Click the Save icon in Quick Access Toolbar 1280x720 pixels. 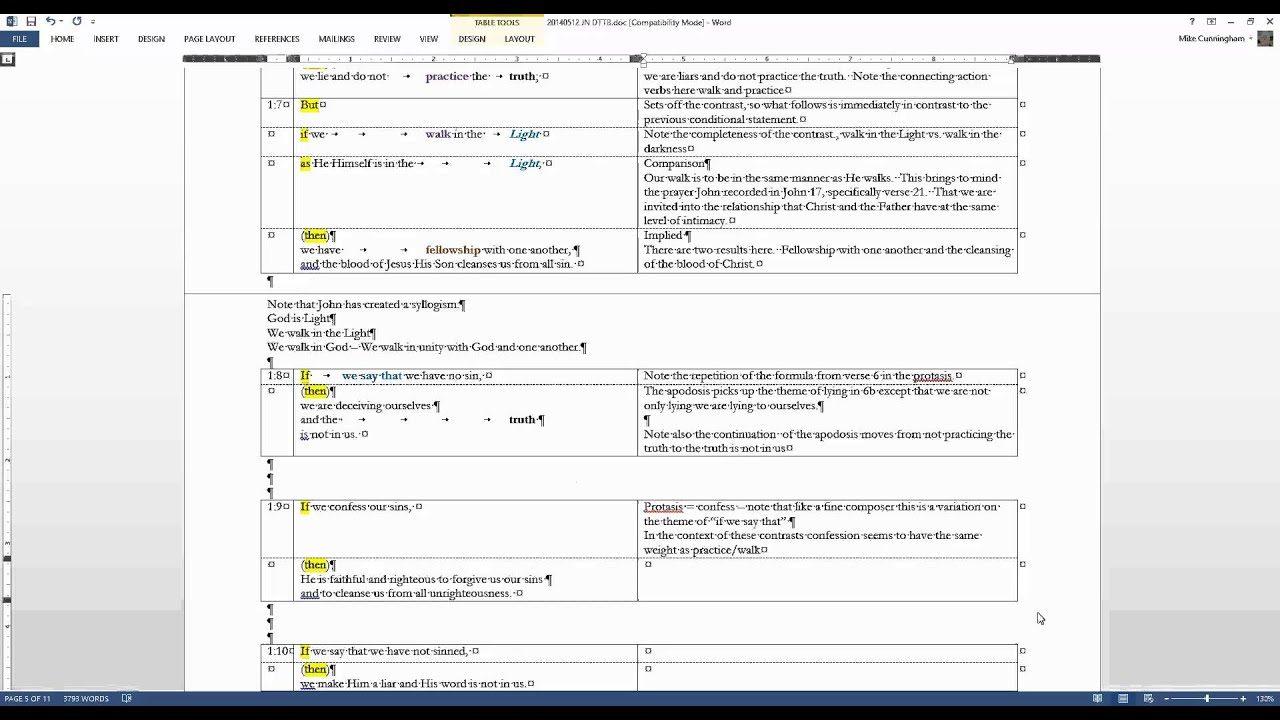click(31, 21)
